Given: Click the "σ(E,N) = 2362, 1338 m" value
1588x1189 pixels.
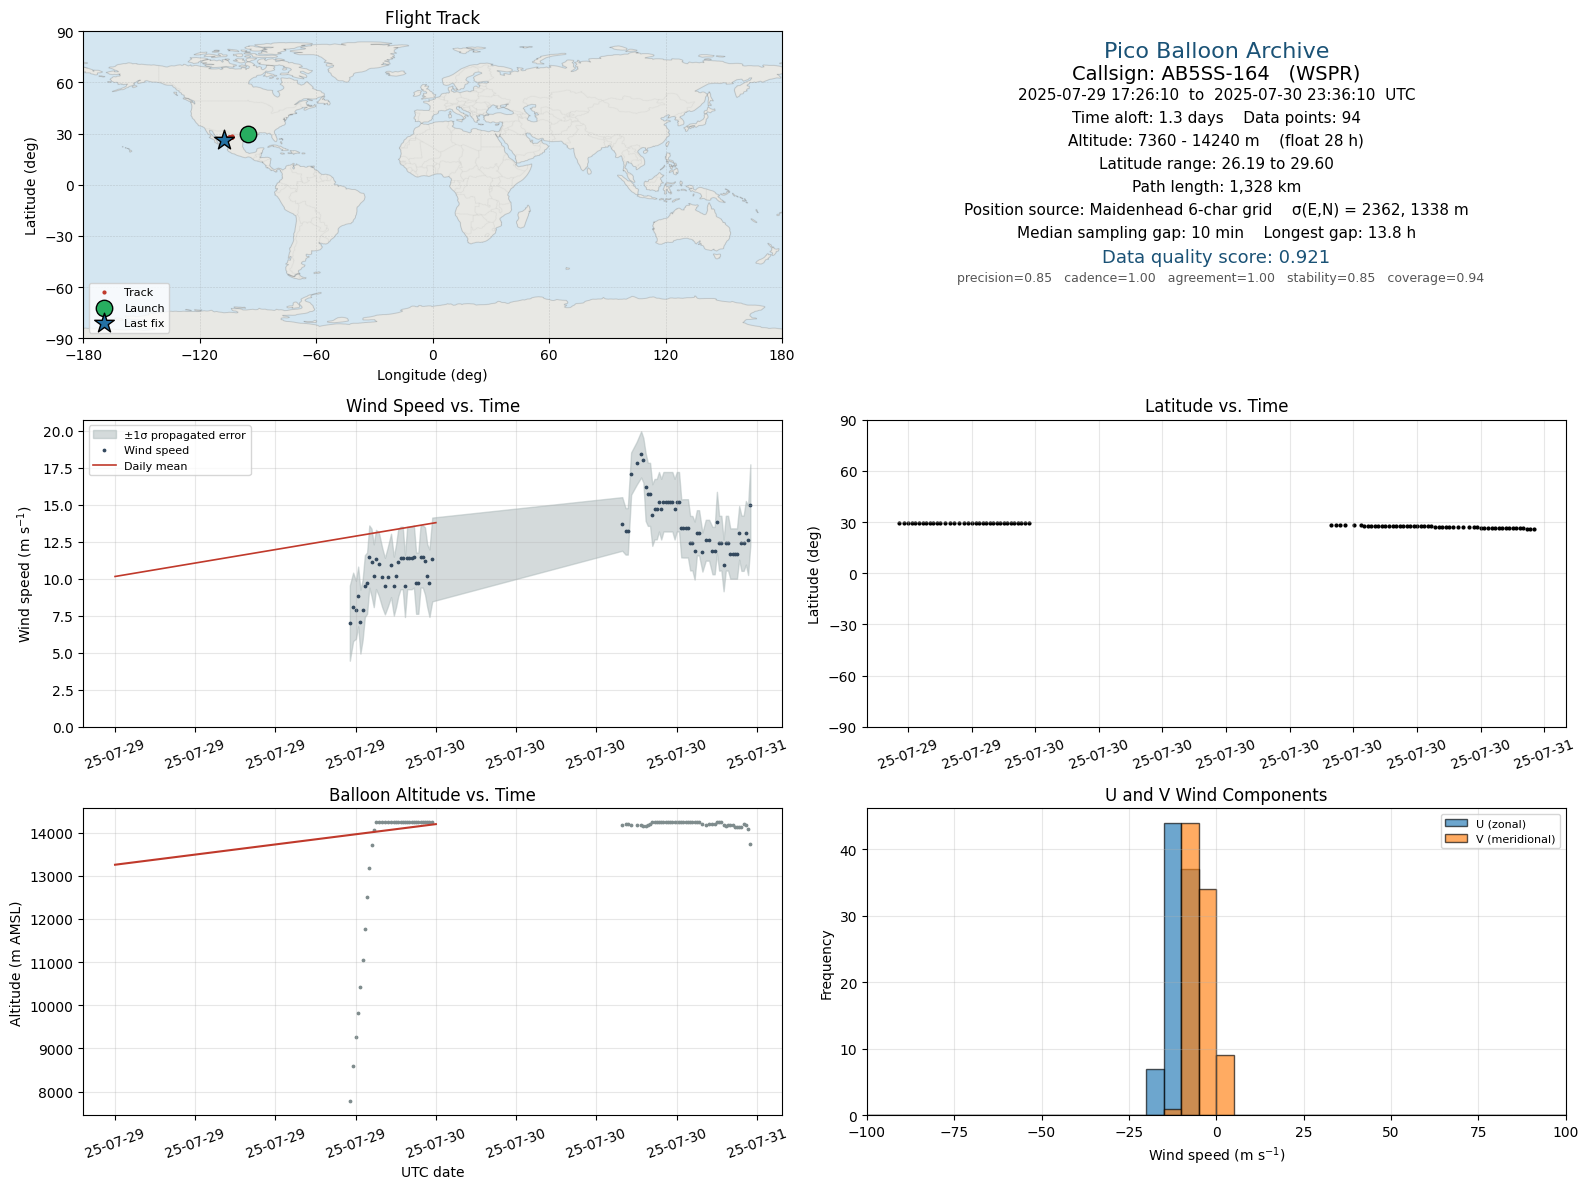Looking at the screenshot, I should (x=1380, y=210).
